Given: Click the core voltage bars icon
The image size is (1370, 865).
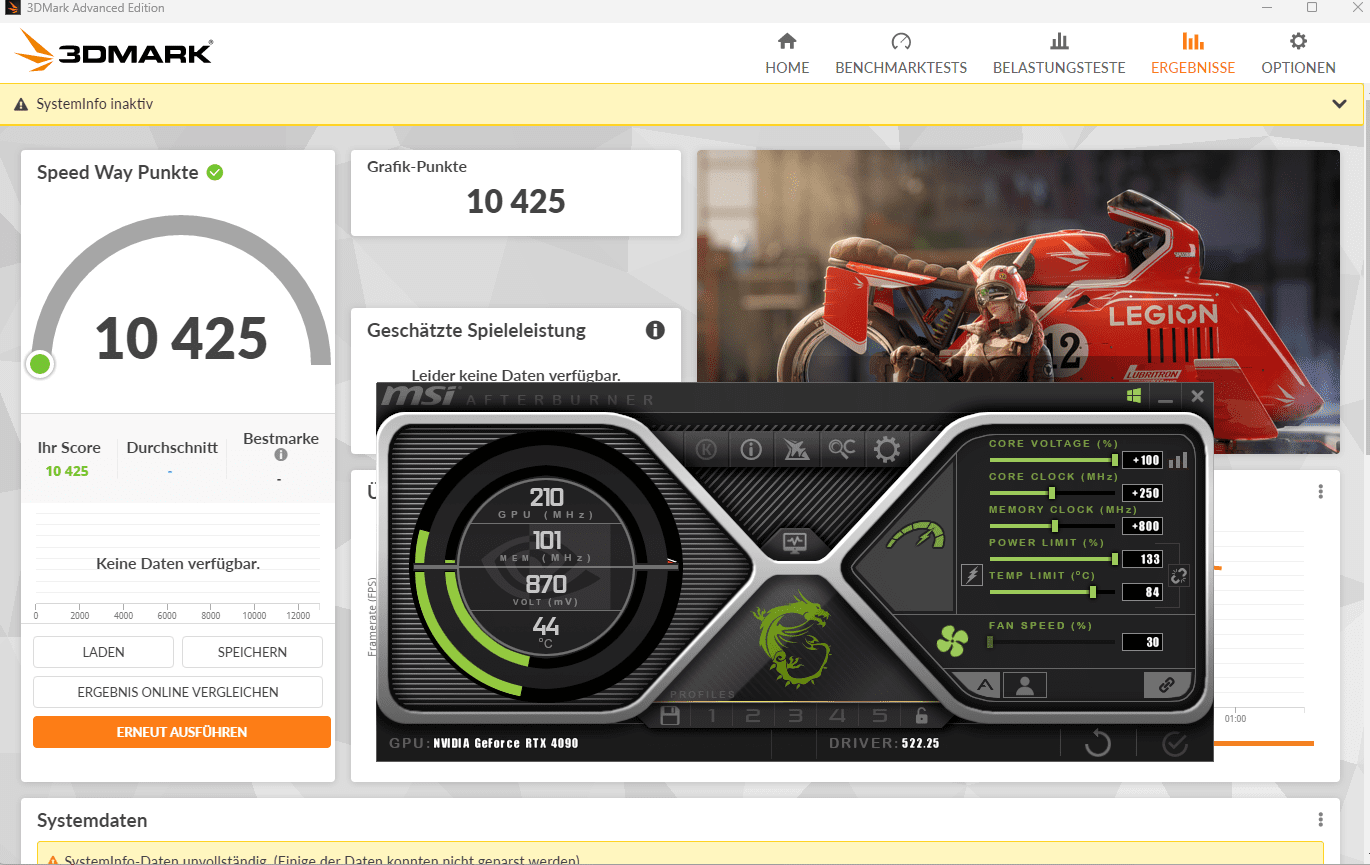Looking at the screenshot, I should tap(1178, 460).
